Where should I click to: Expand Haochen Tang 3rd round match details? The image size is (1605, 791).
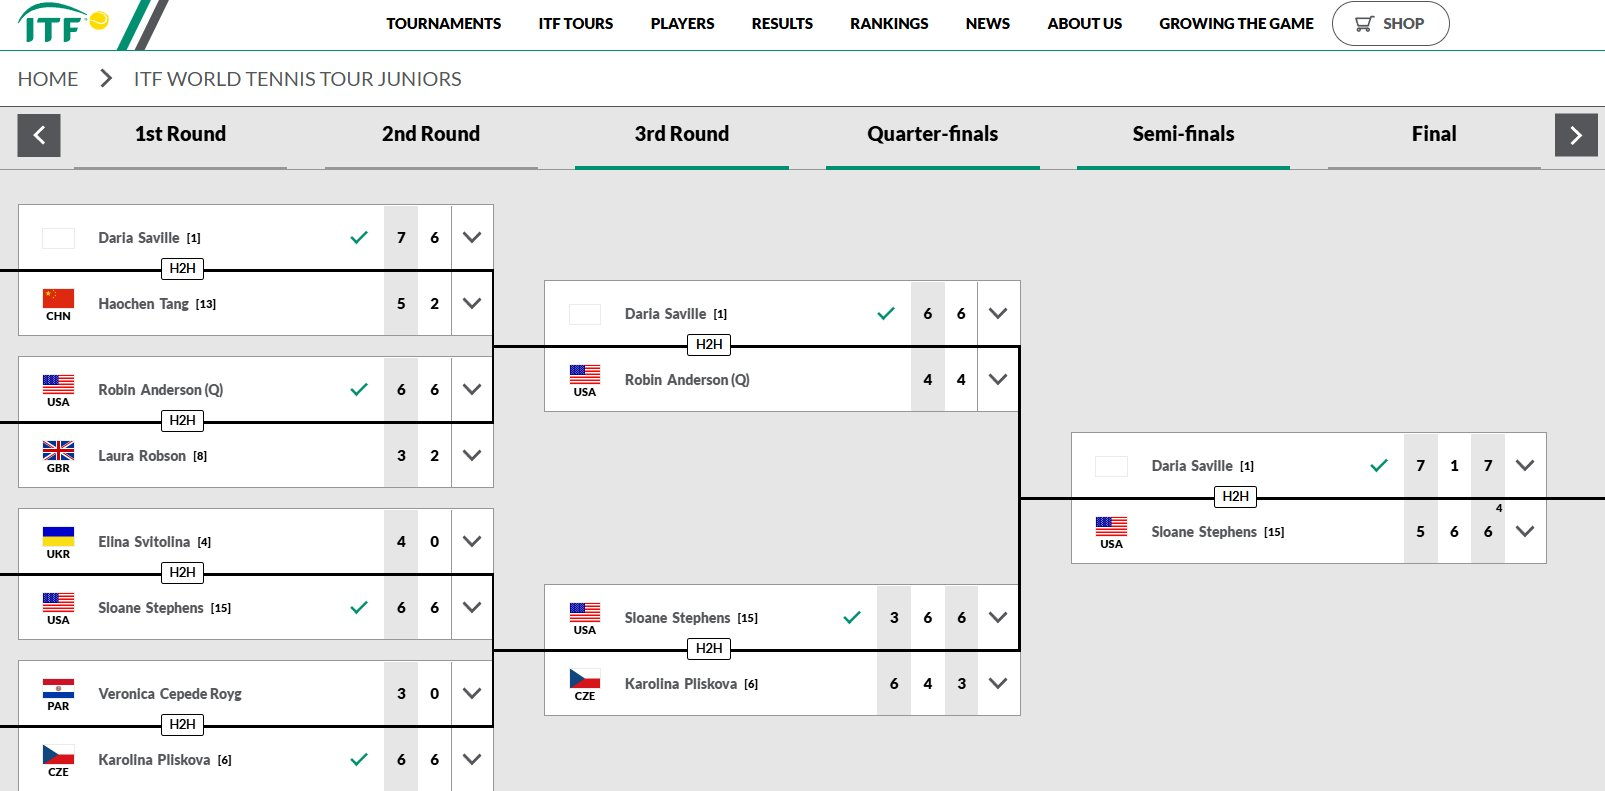point(472,303)
